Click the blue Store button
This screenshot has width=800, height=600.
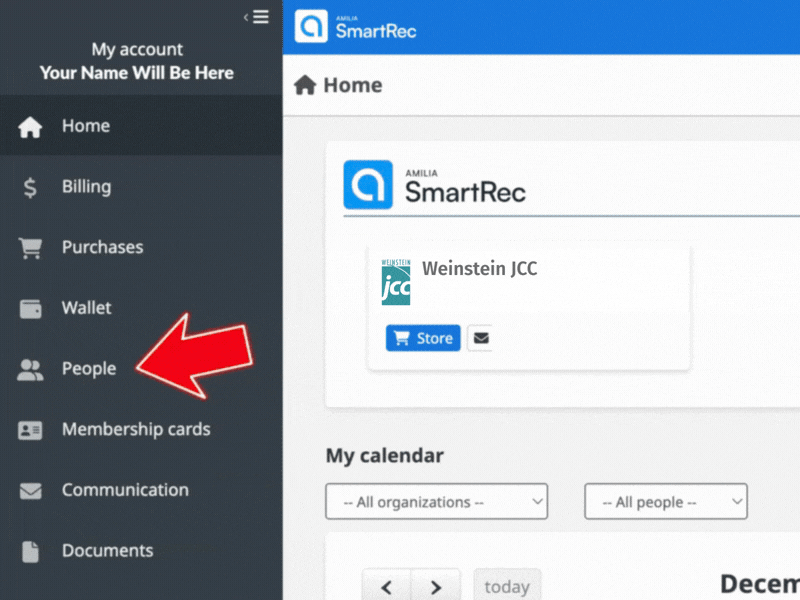[x=423, y=338]
